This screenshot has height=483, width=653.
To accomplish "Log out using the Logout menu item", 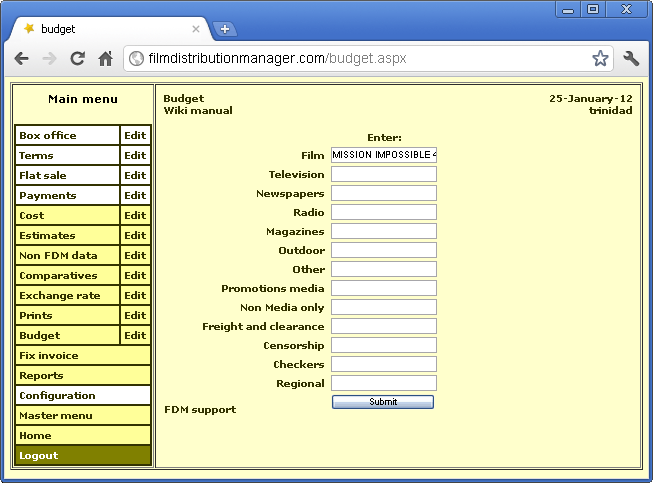I will coord(82,456).
